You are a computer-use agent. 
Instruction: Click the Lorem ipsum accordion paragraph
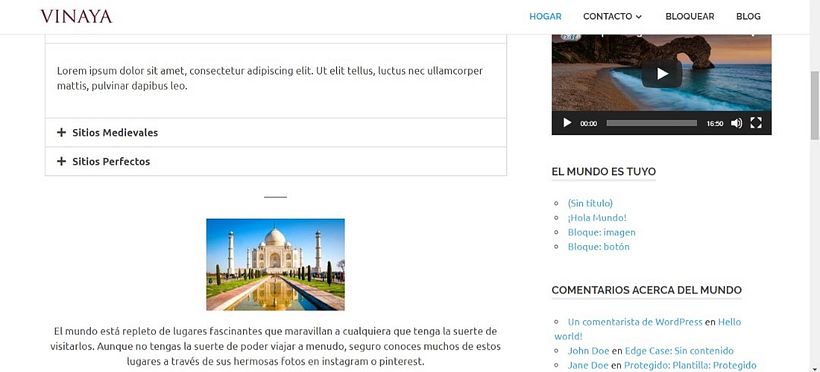point(270,78)
